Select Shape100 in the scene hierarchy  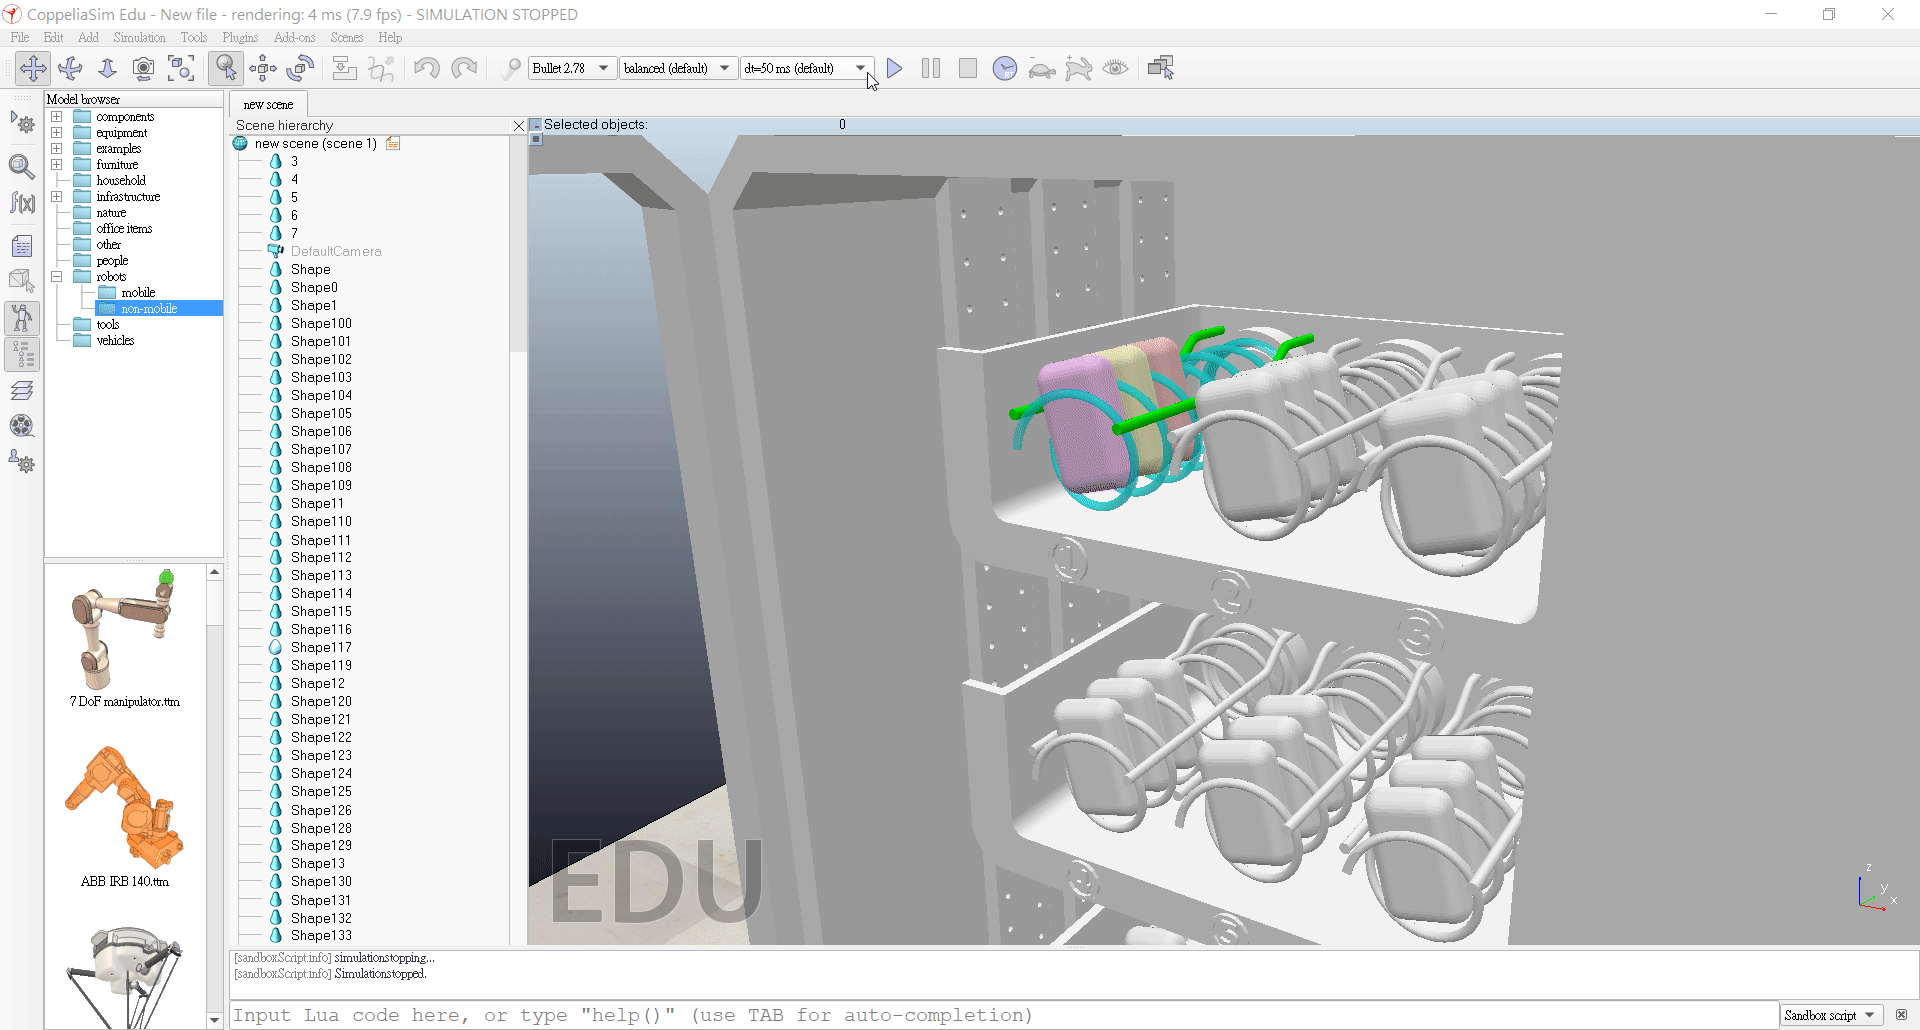point(321,323)
